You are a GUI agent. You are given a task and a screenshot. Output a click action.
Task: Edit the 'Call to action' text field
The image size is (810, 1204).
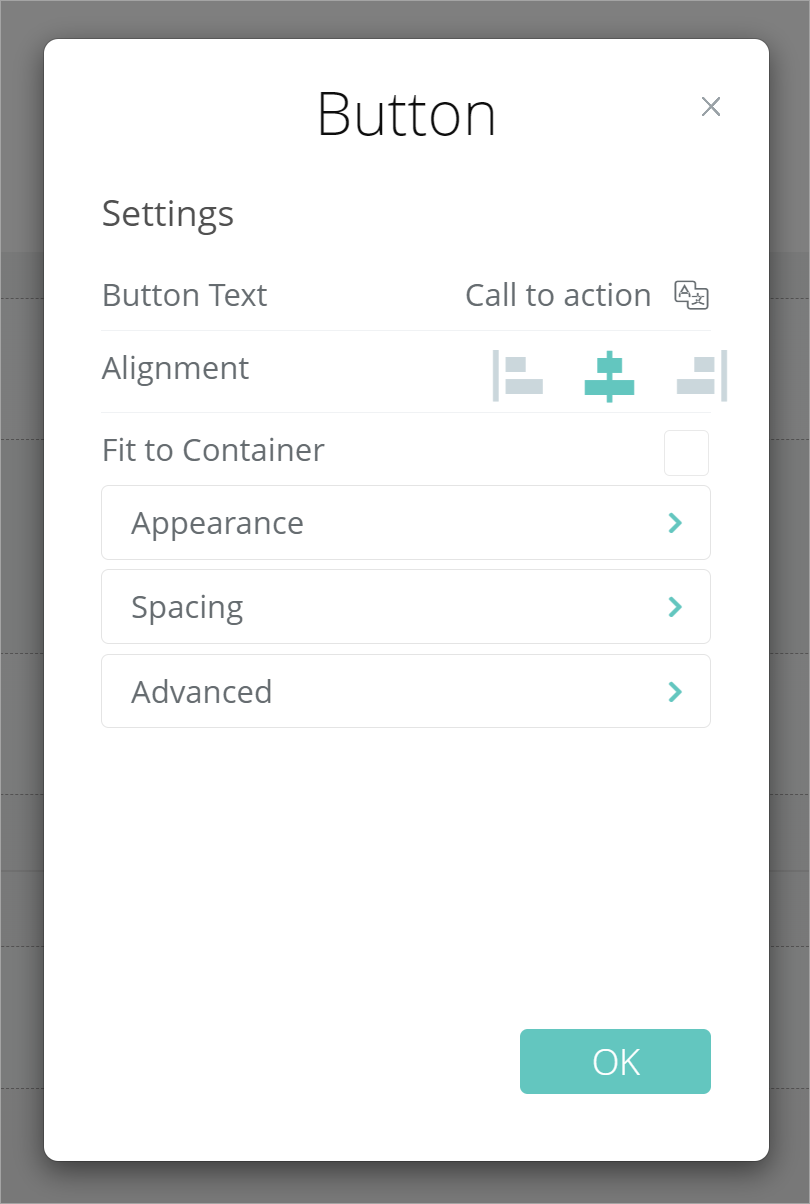coord(558,295)
